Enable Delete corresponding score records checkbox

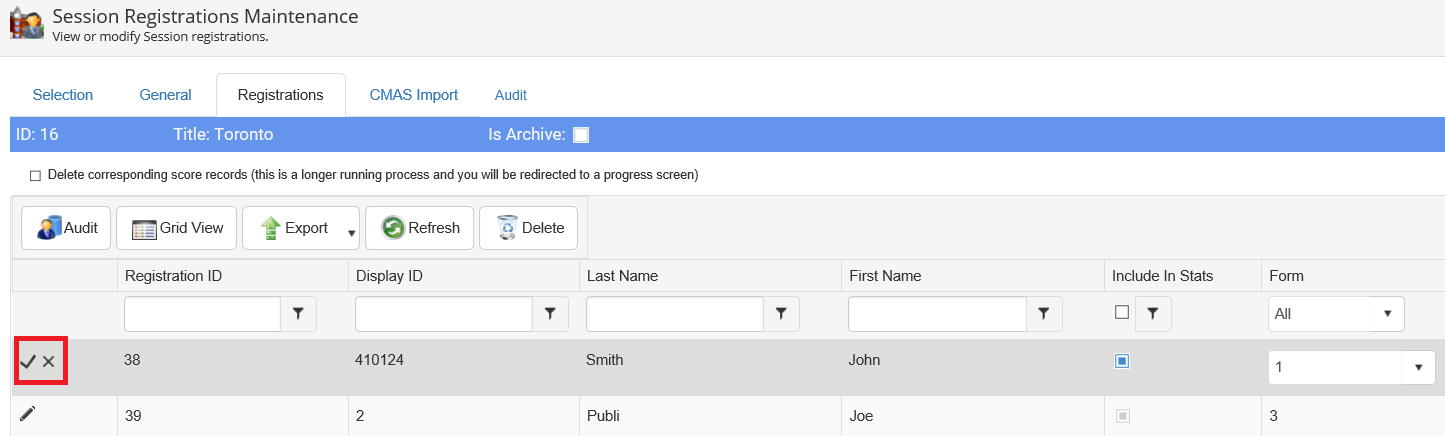coord(36,175)
